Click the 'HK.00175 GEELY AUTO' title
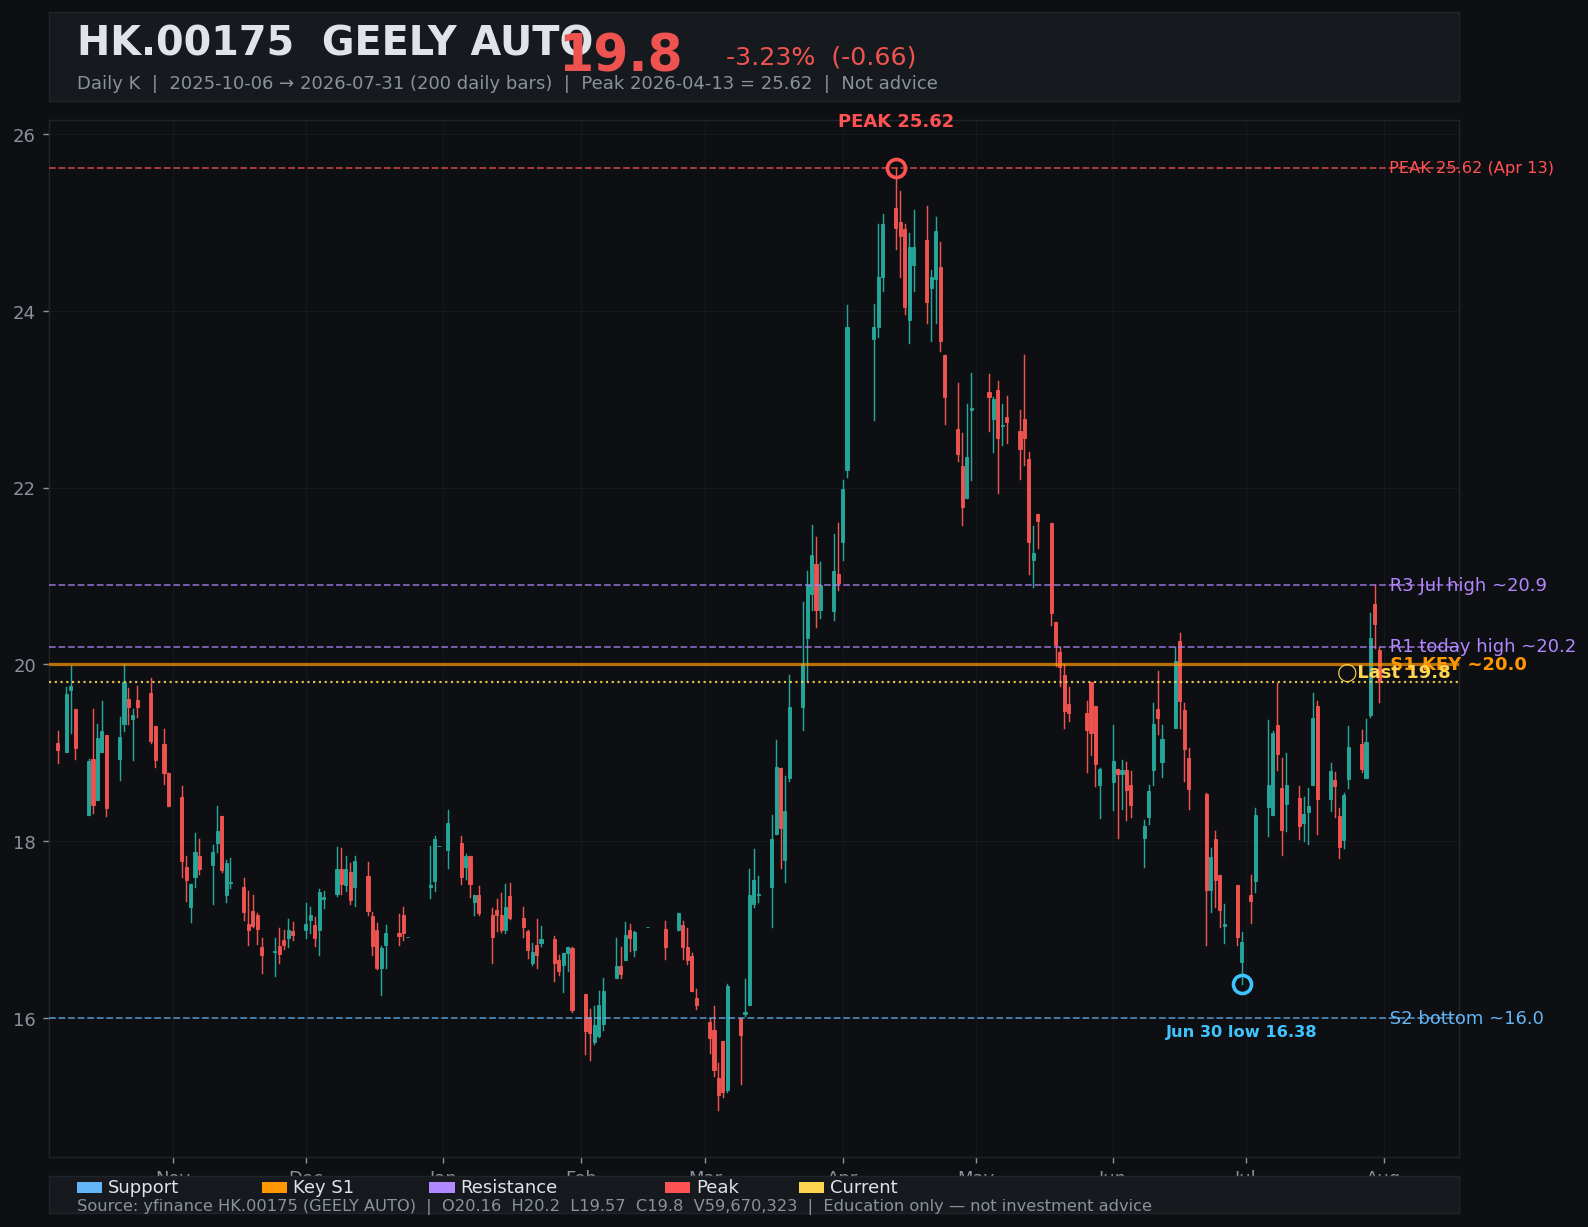The height and width of the screenshot is (1227, 1588). click(335, 42)
